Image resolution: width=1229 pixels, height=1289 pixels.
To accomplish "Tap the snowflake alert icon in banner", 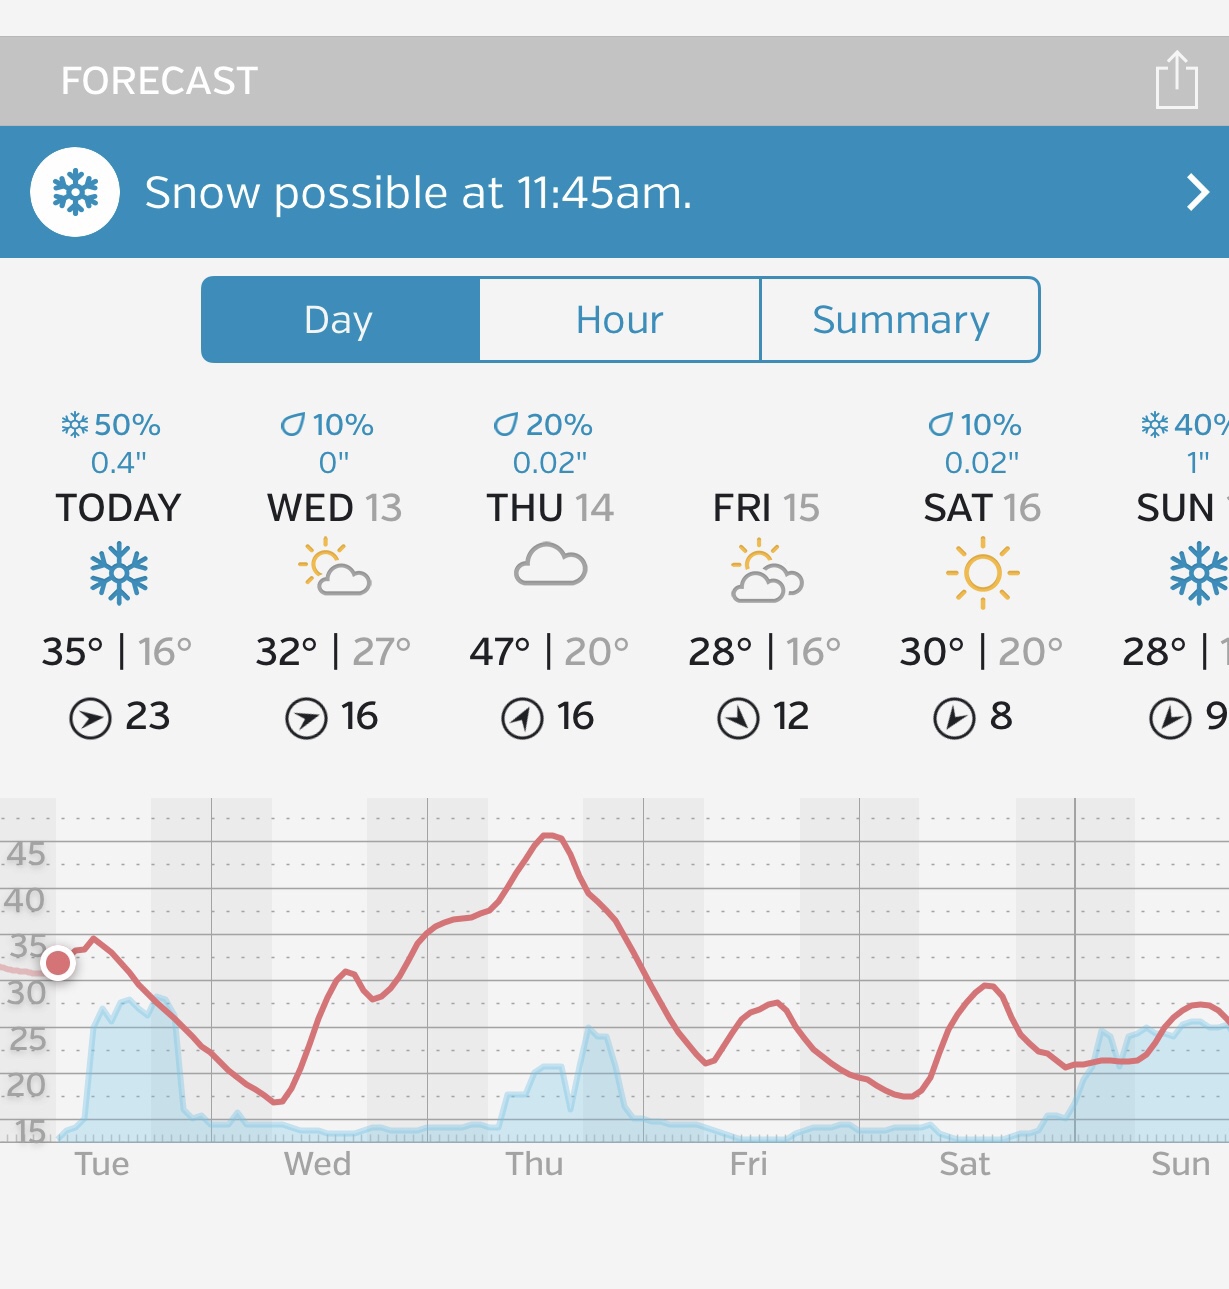I will 75,192.
